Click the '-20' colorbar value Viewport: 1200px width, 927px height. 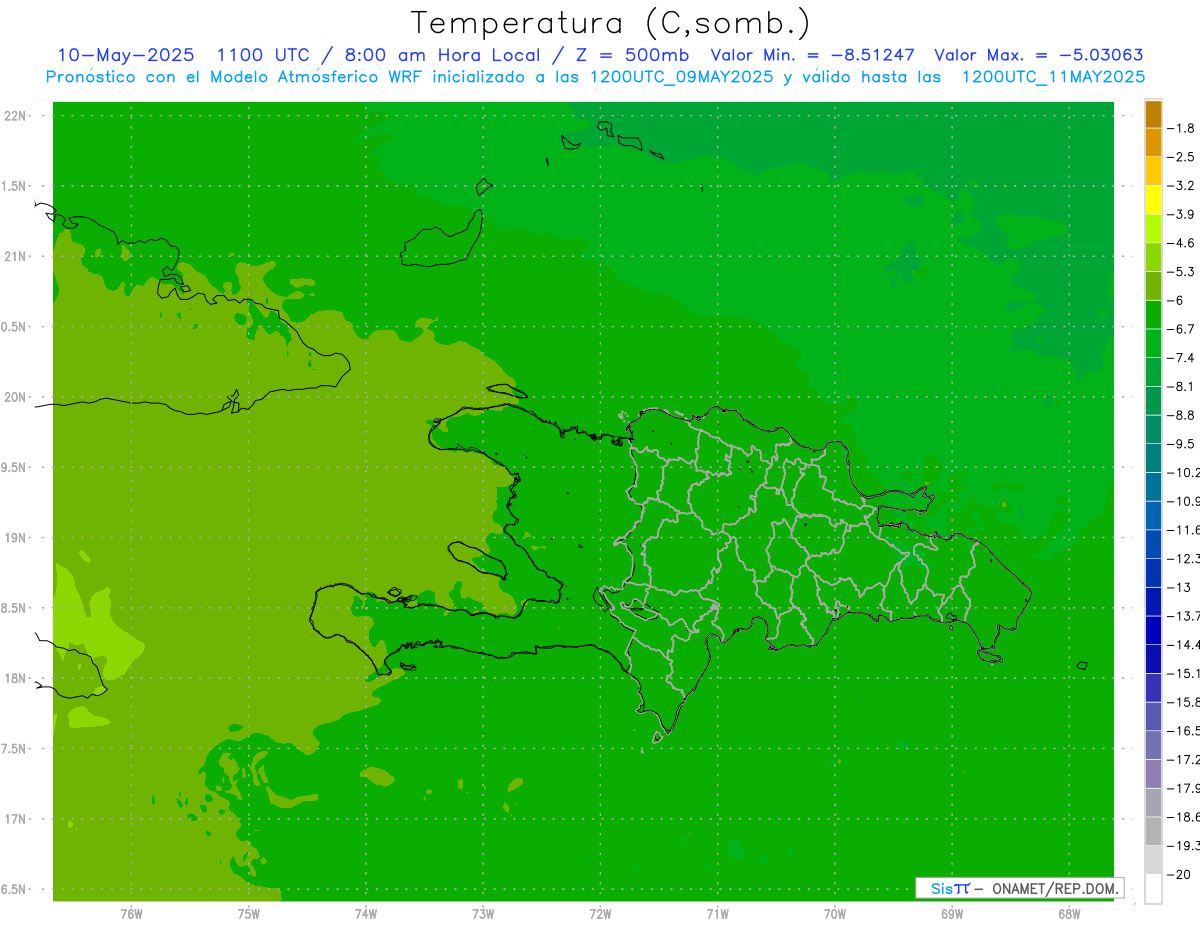pos(1179,874)
